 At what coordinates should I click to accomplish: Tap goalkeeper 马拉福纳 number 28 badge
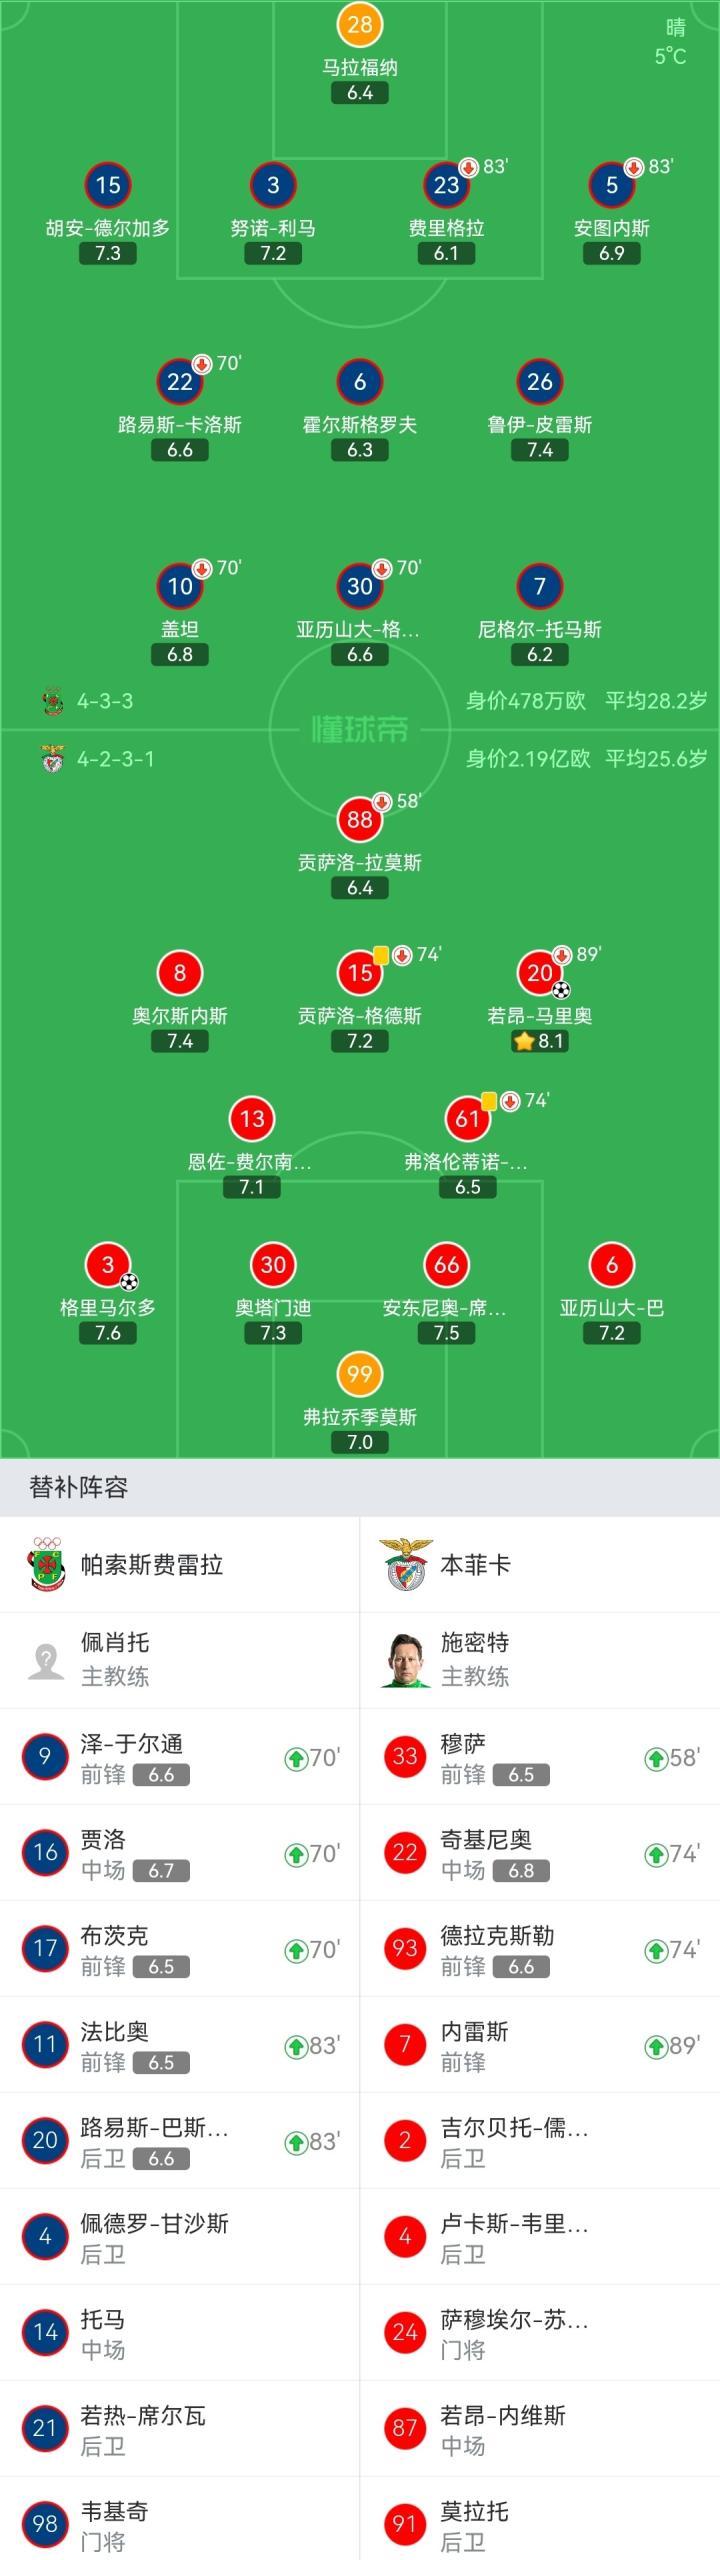pyautogui.click(x=359, y=25)
